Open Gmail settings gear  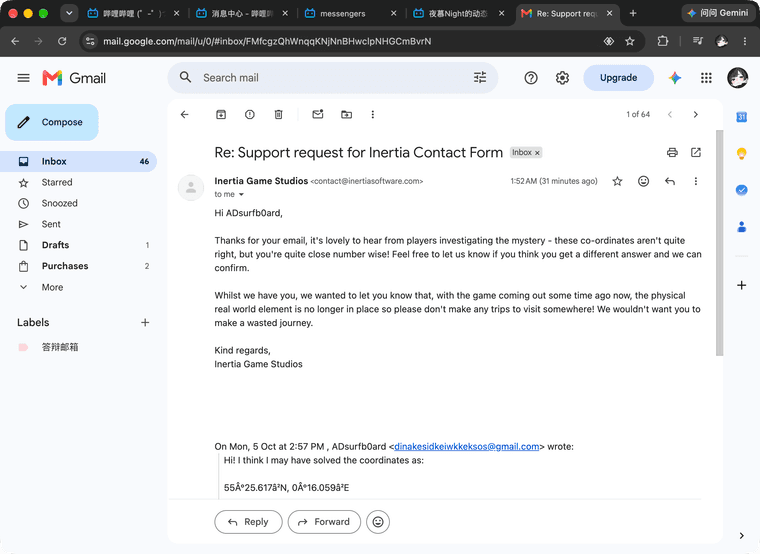(562, 78)
